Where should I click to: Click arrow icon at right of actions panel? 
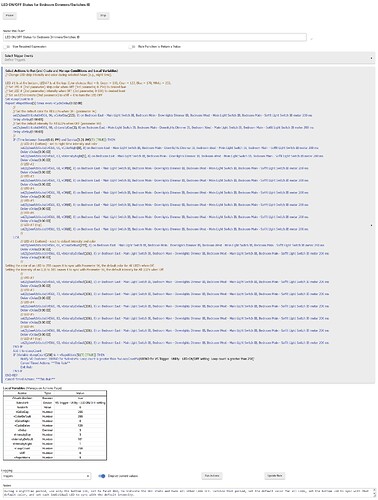click(371, 226)
